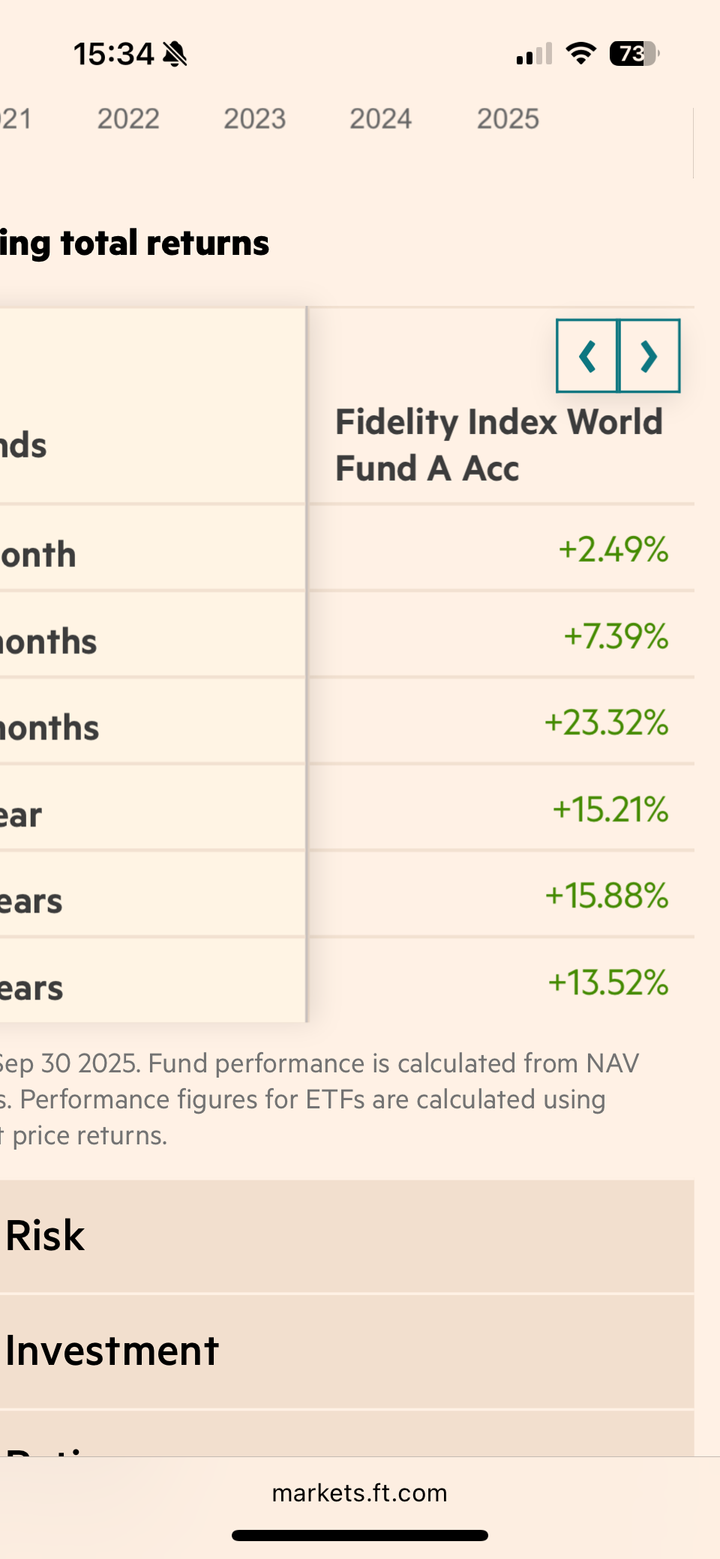720x1559 pixels.
Task: Tap the 15:34 status bar clock
Action: 113,54
